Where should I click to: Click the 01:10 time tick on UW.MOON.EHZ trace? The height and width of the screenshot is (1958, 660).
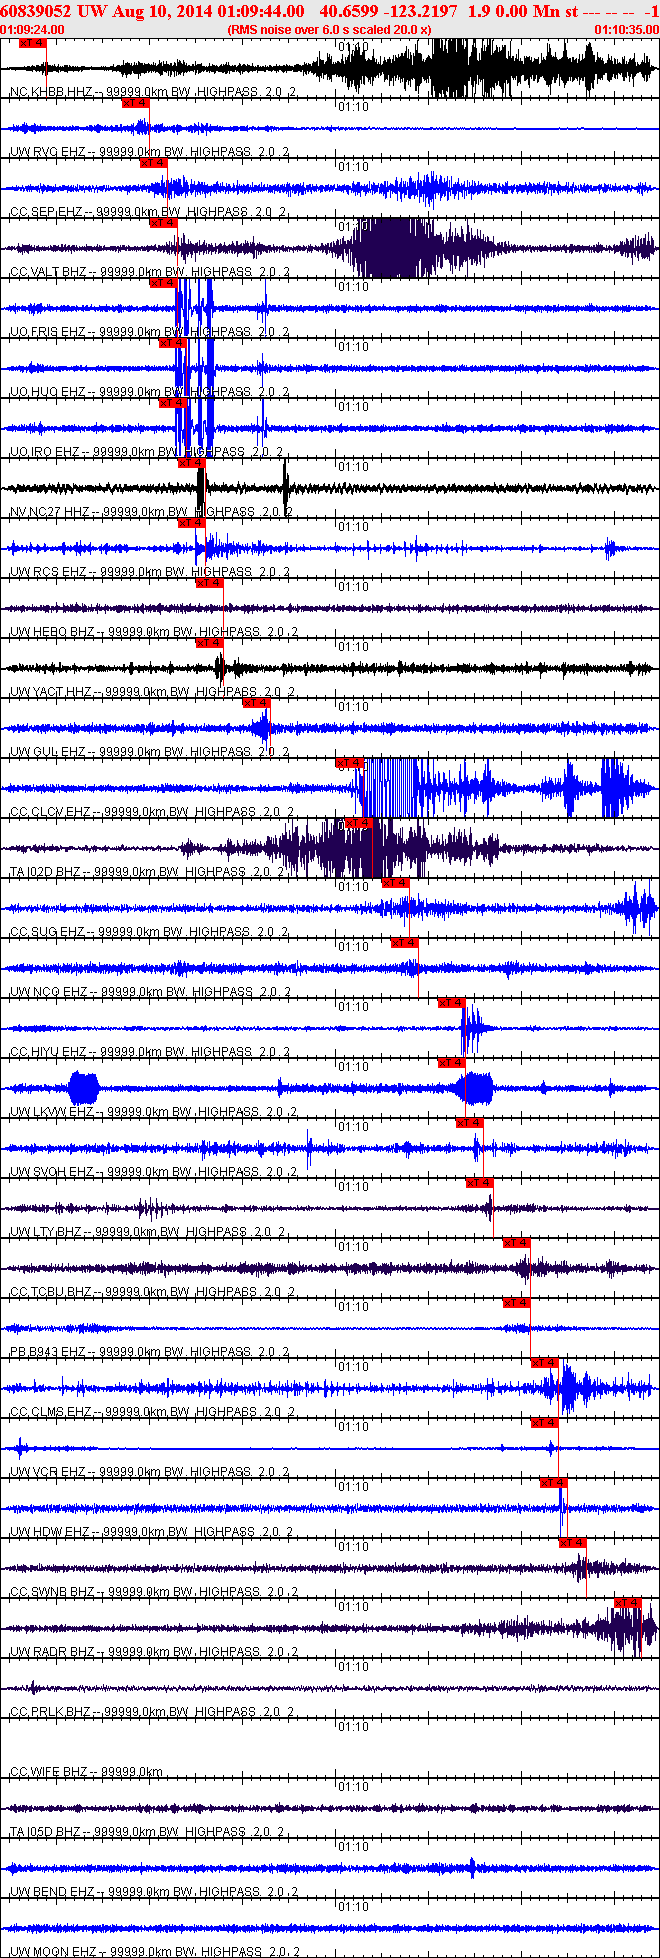(353, 1907)
